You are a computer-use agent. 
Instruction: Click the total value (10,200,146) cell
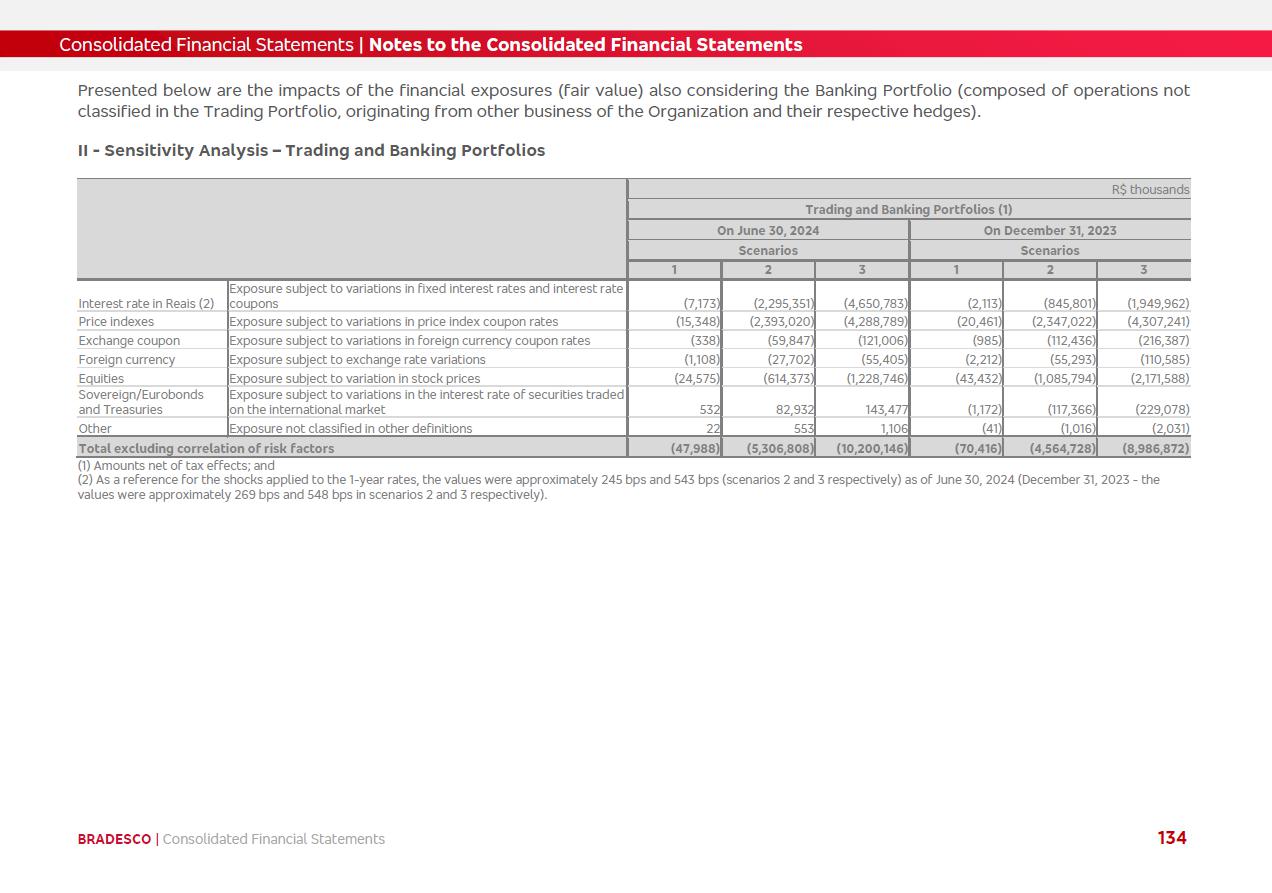click(871, 449)
